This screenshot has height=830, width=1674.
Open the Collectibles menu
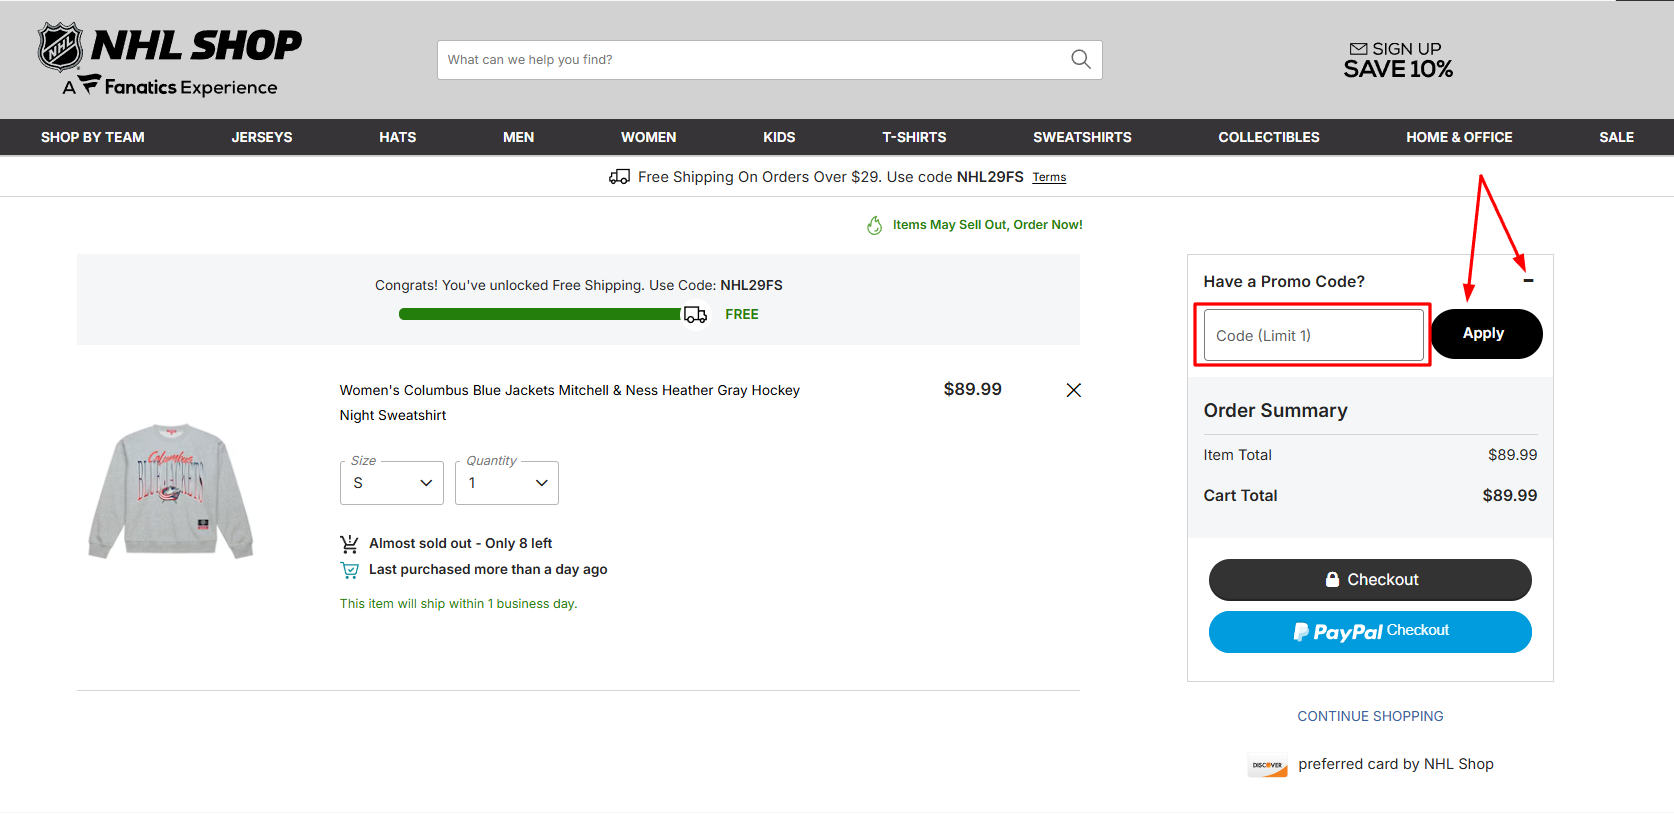1269,137
